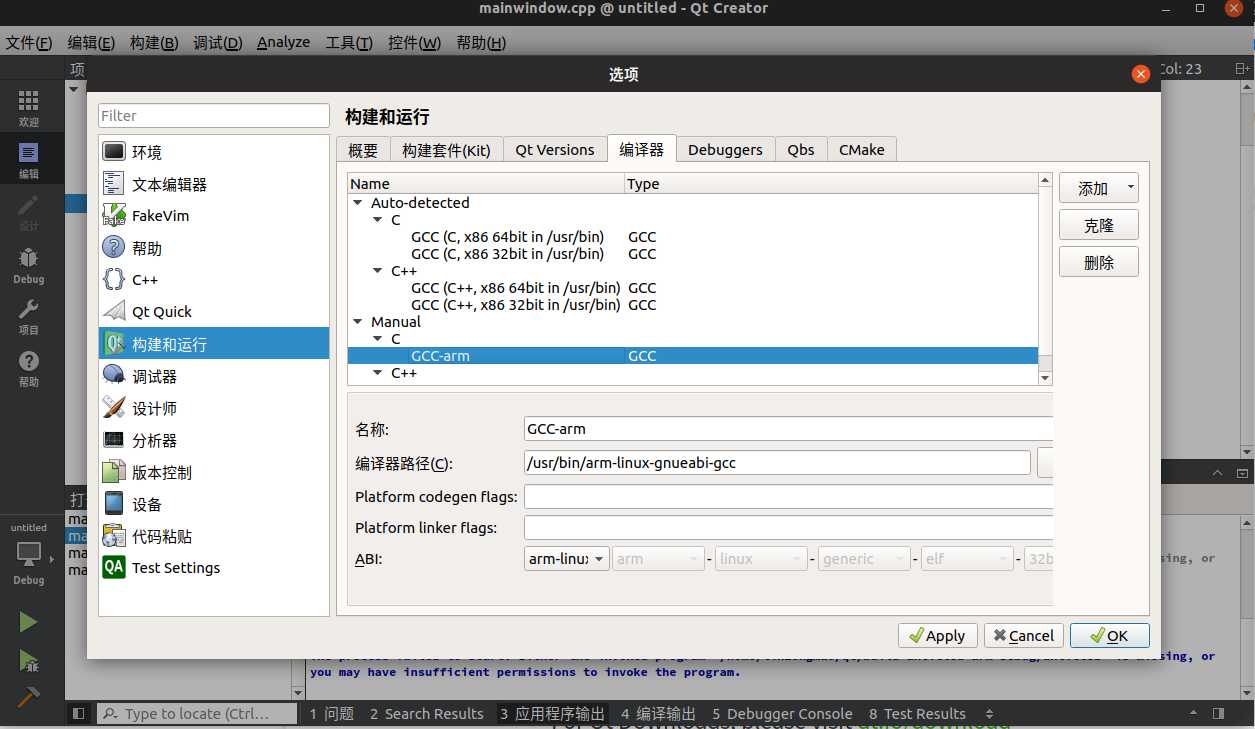Image resolution: width=1255 pixels, height=729 pixels.
Task: Toggle the left sidebar button in status bar
Action: tap(78, 714)
